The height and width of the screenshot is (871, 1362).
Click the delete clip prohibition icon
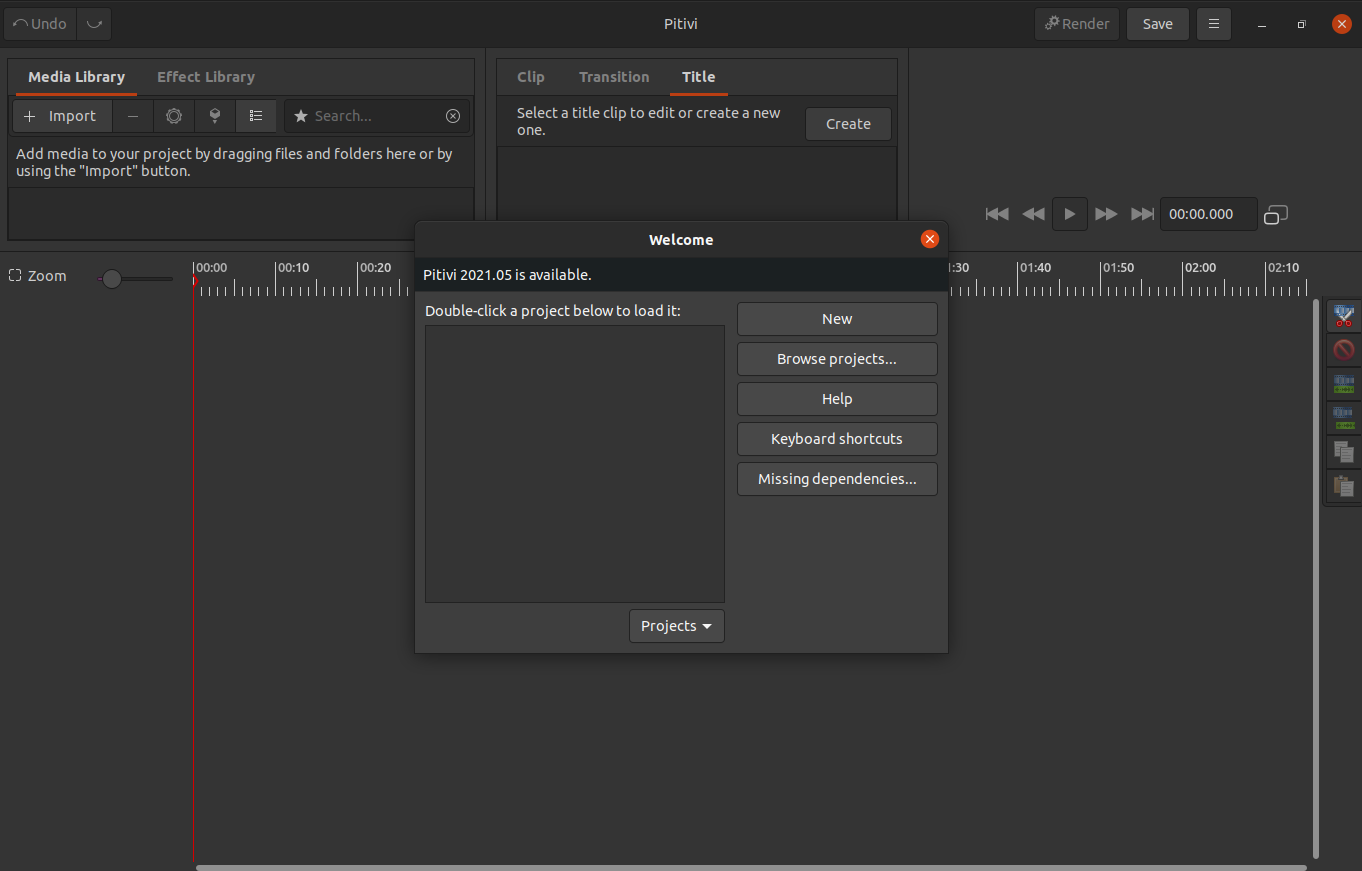point(1343,350)
